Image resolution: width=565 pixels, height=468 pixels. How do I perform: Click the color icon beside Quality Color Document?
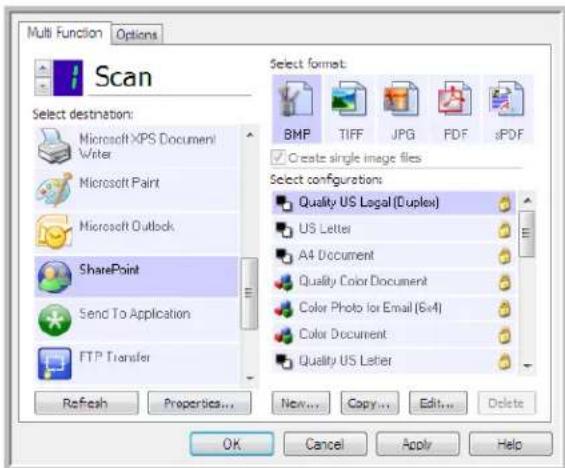pos(284,282)
